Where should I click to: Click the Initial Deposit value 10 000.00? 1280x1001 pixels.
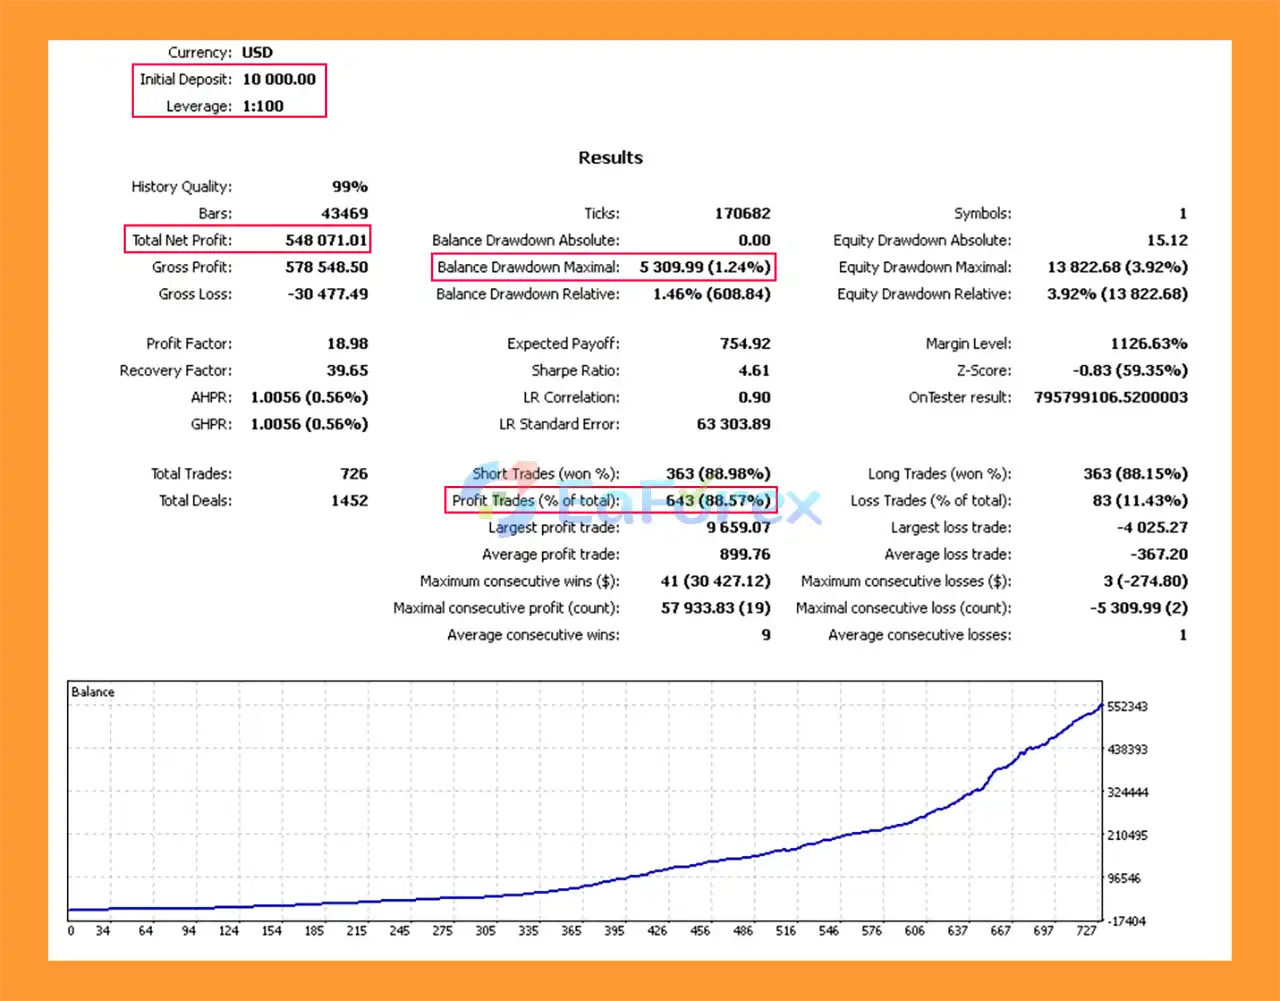(279, 79)
